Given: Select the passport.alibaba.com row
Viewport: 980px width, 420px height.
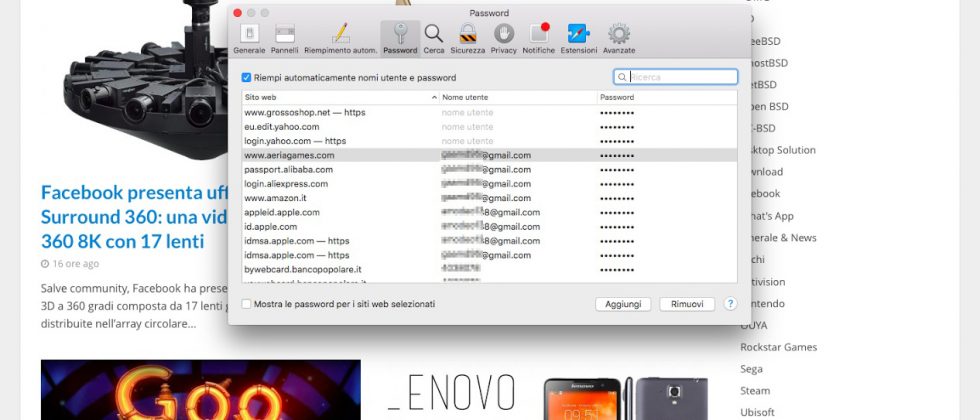Looking at the screenshot, I should coord(489,169).
